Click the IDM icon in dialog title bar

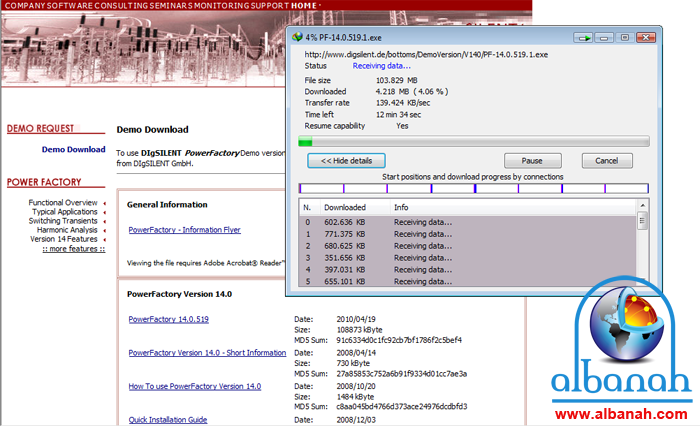tap(296, 37)
